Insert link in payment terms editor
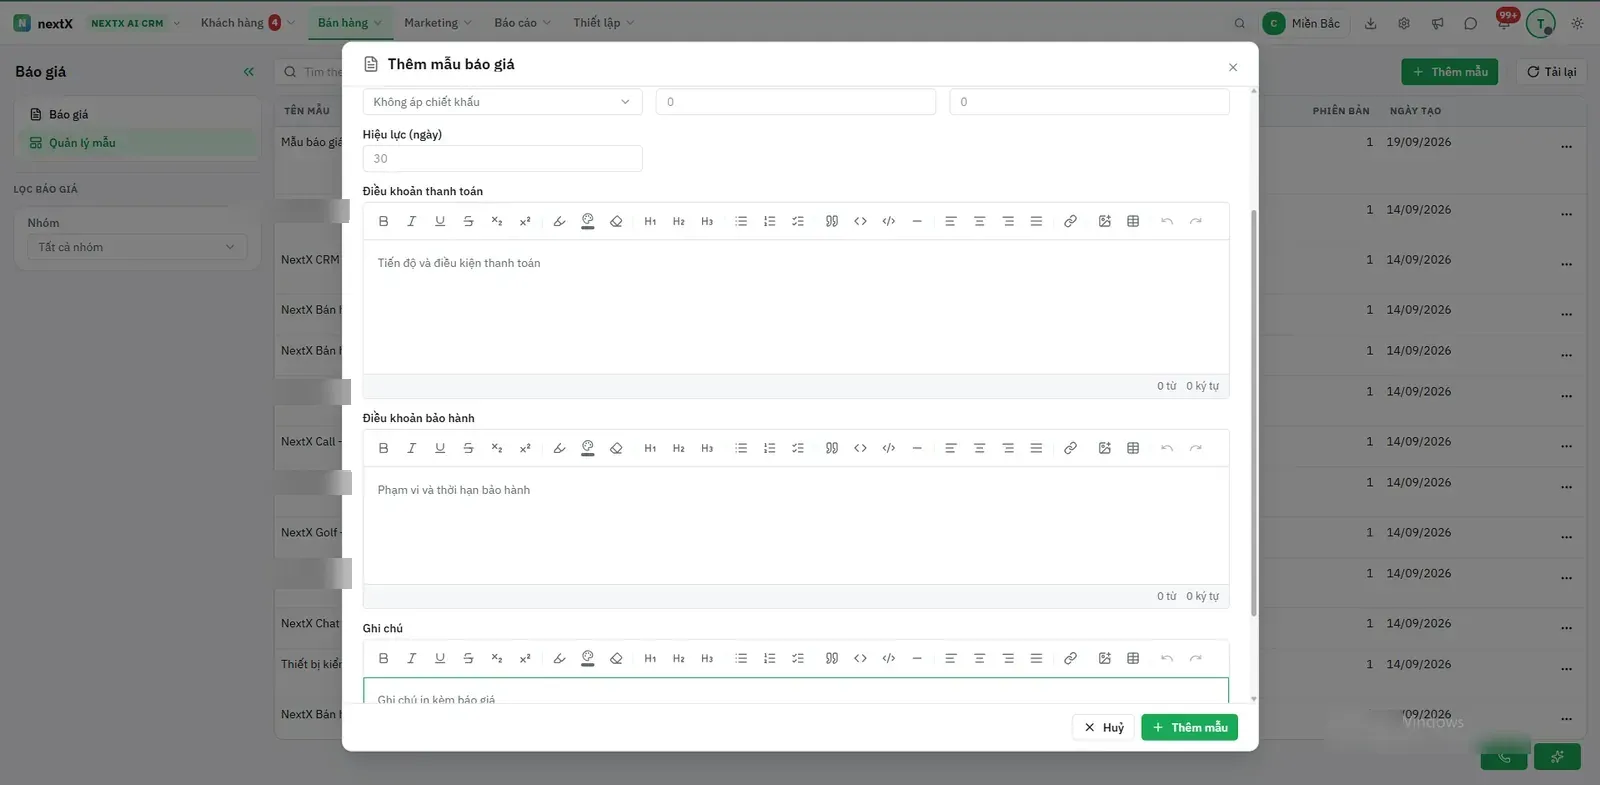The image size is (1600, 785). click(x=1070, y=221)
